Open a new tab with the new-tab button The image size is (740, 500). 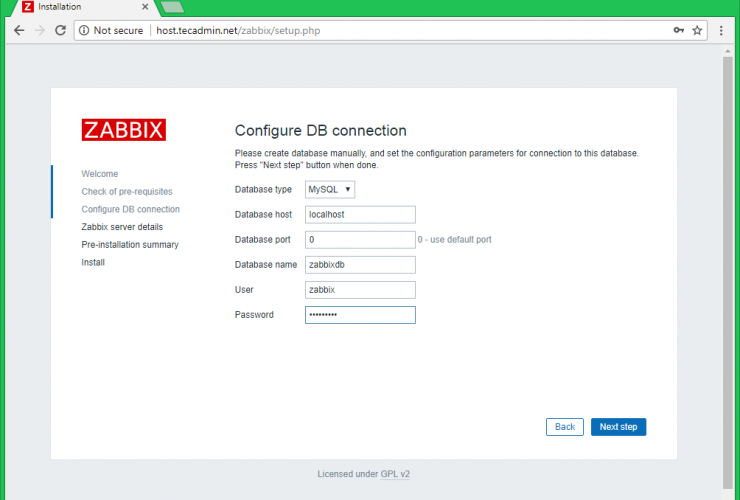(172, 8)
